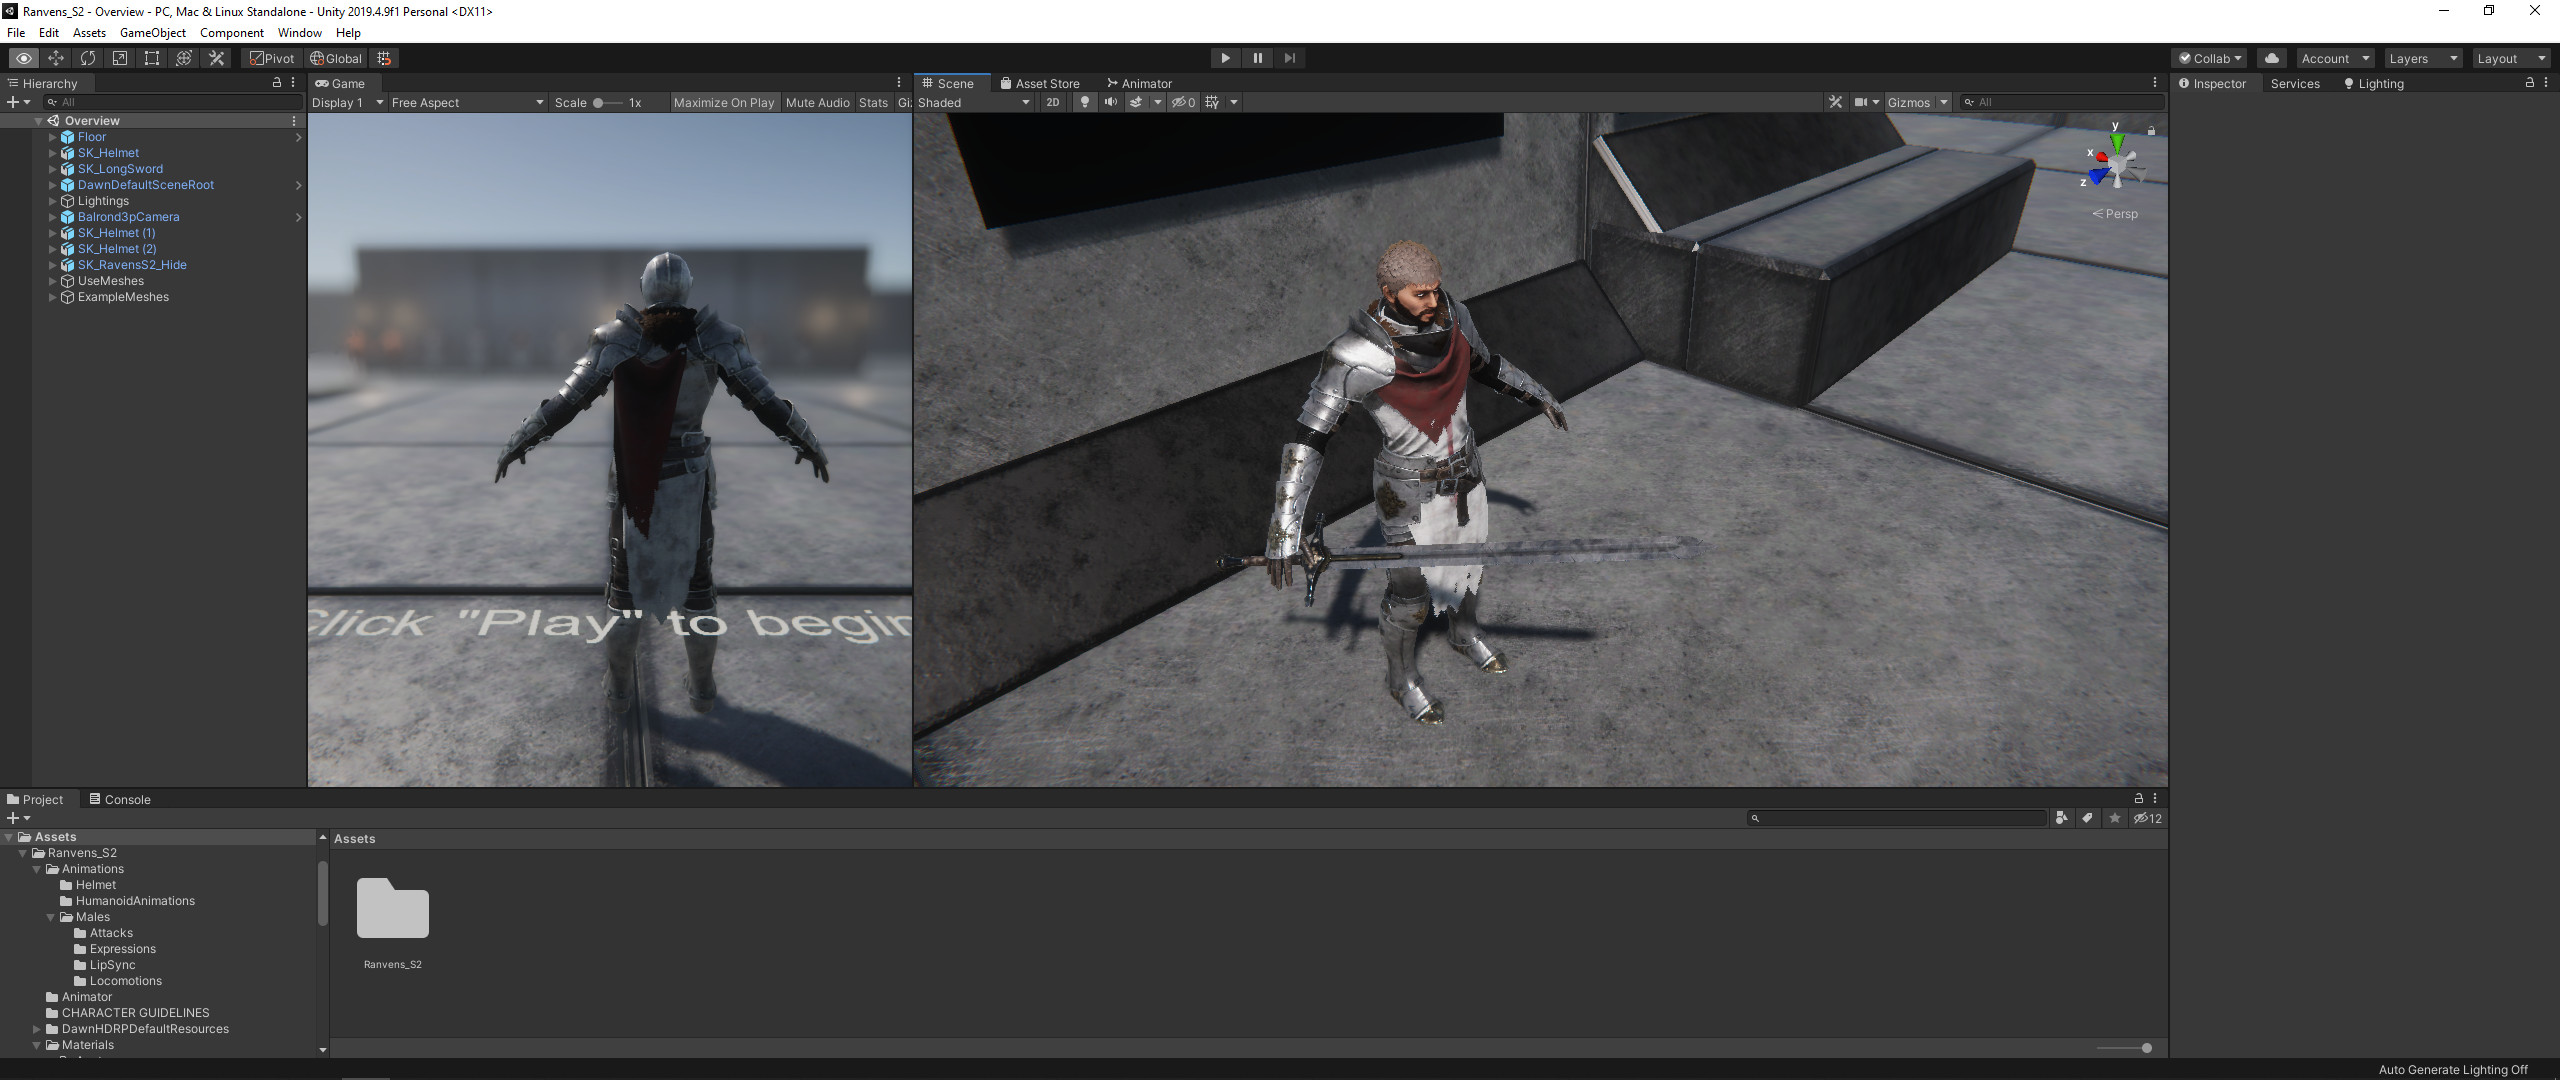Select the combined Transform tool

[184, 58]
